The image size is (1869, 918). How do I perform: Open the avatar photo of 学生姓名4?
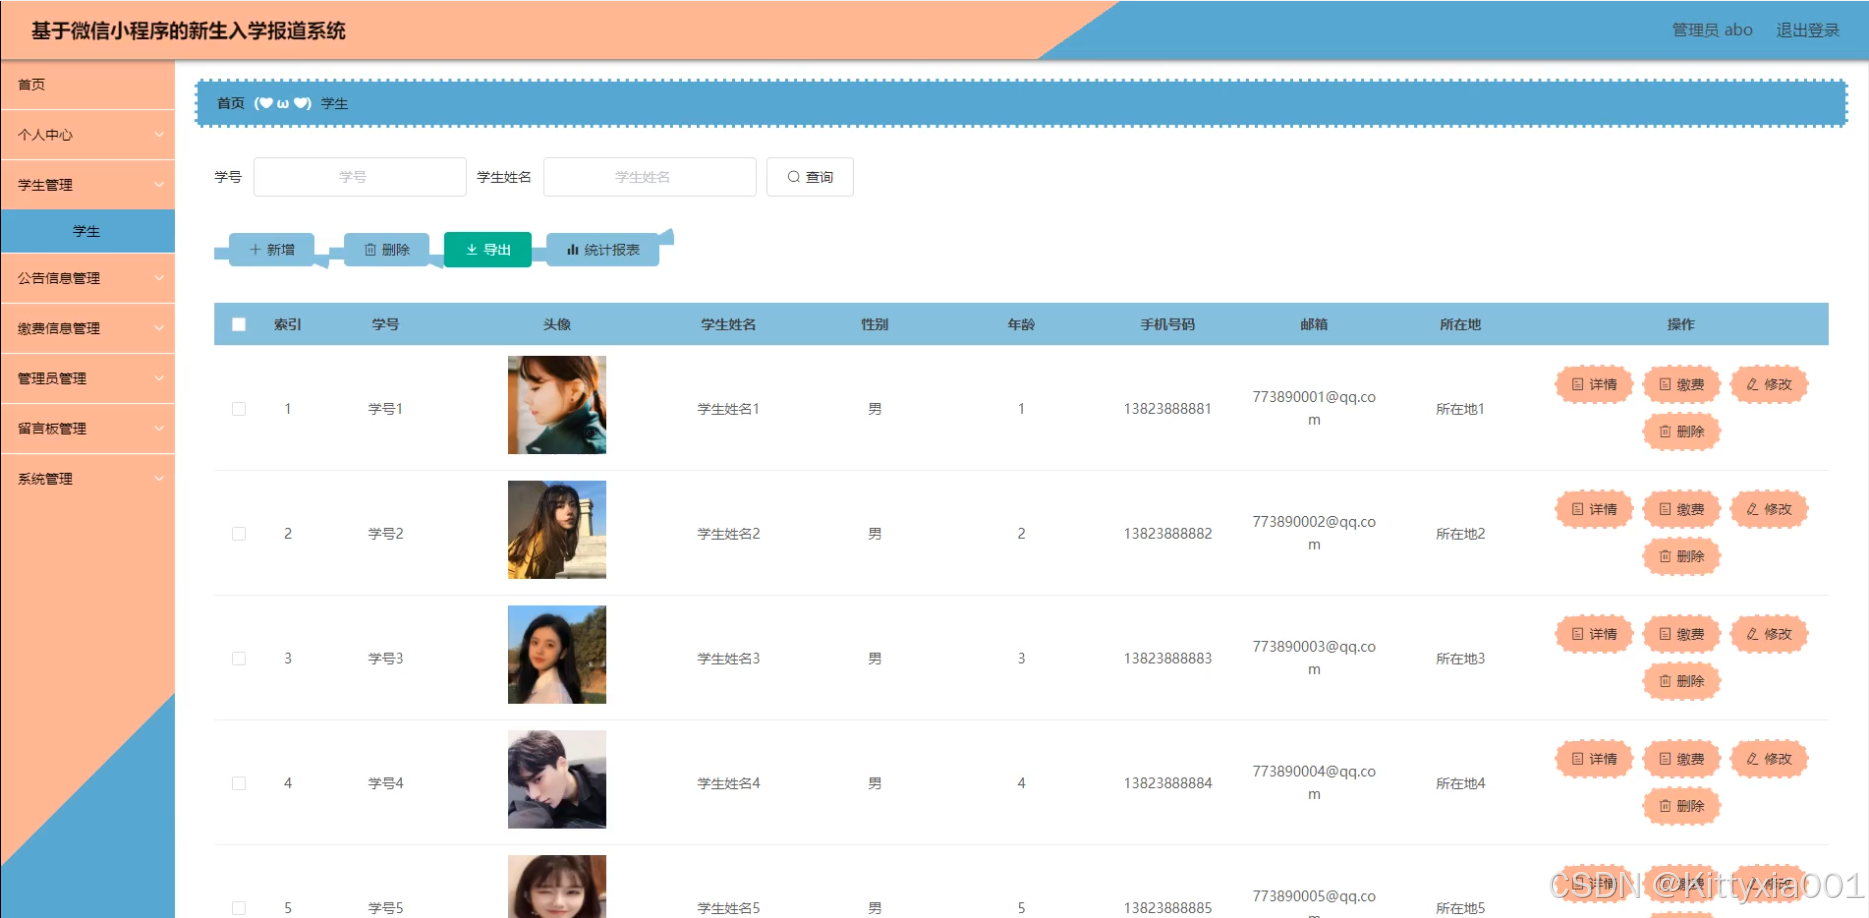pyautogui.click(x=557, y=780)
